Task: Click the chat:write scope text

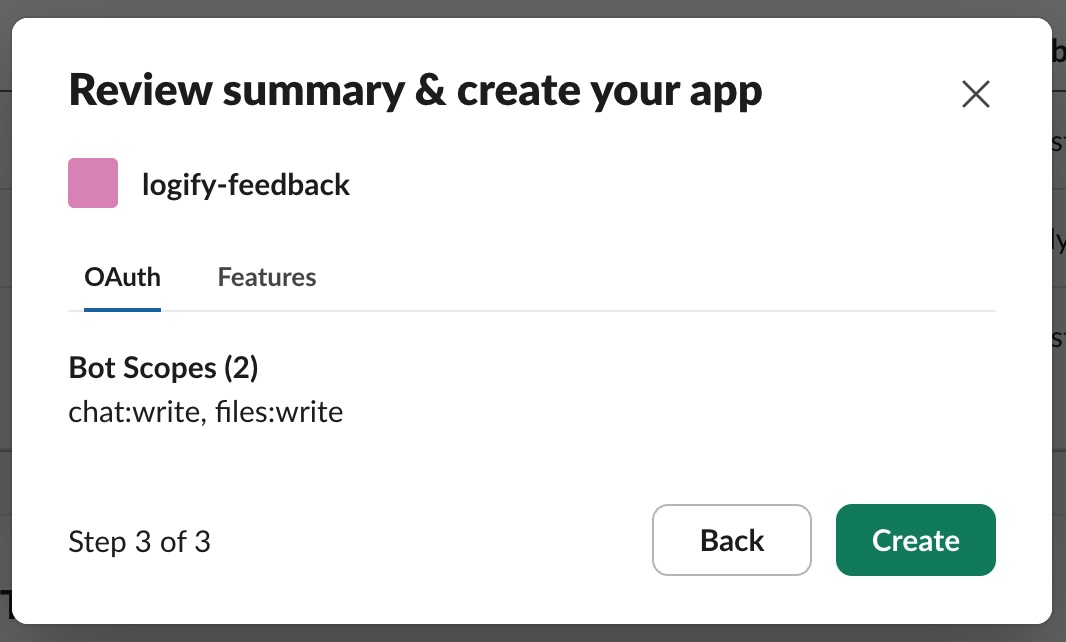Action: coord(132,412)
